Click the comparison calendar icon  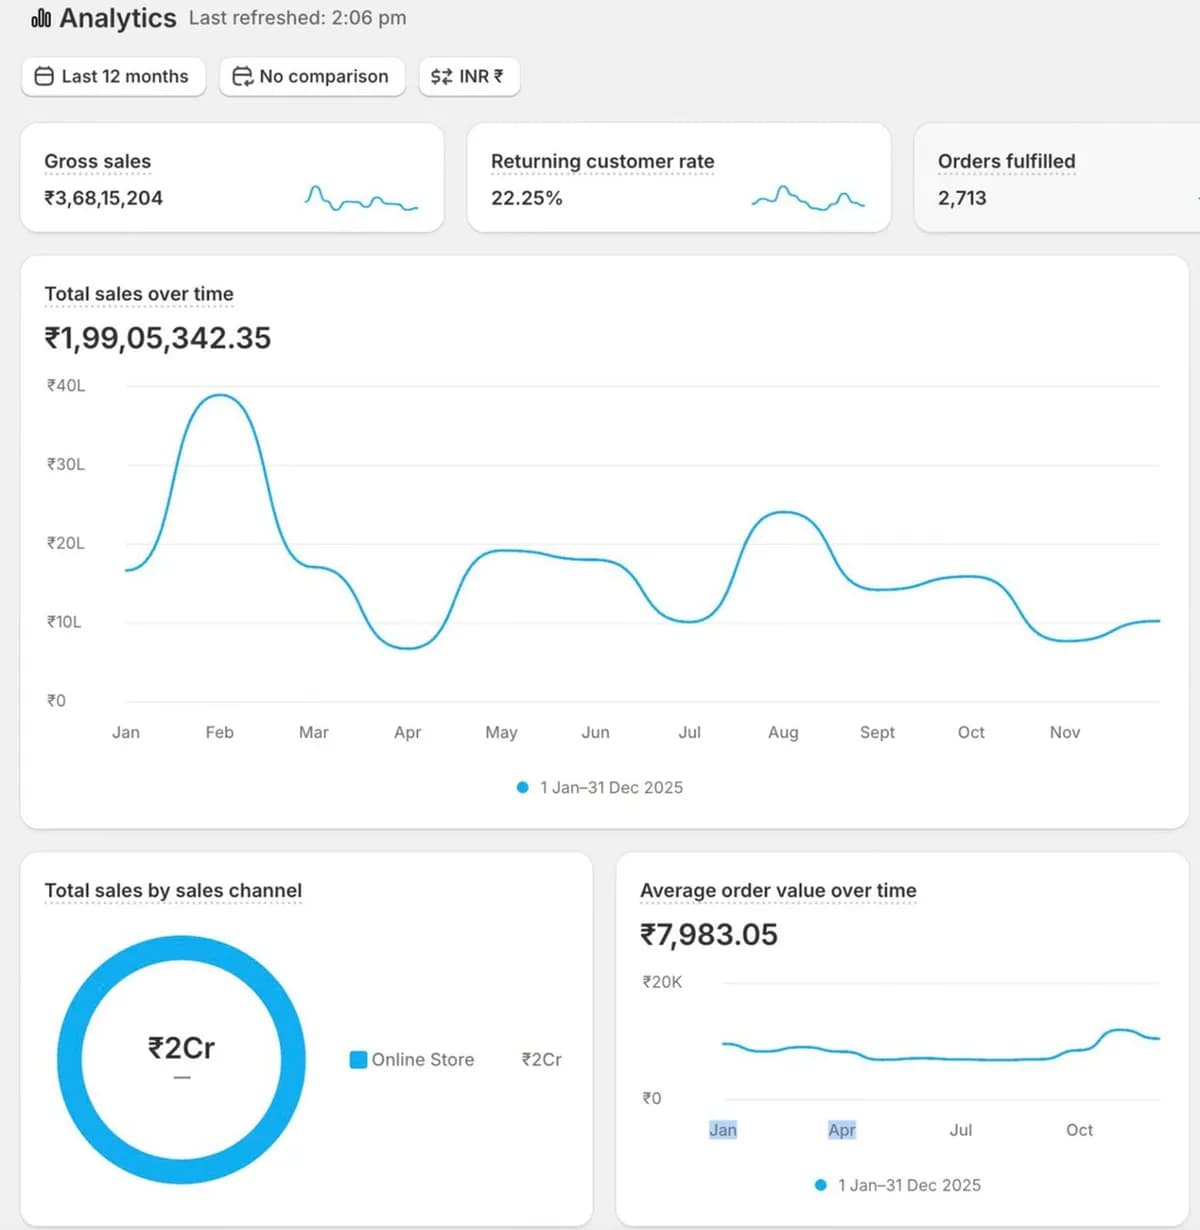(x=242, y=76)
